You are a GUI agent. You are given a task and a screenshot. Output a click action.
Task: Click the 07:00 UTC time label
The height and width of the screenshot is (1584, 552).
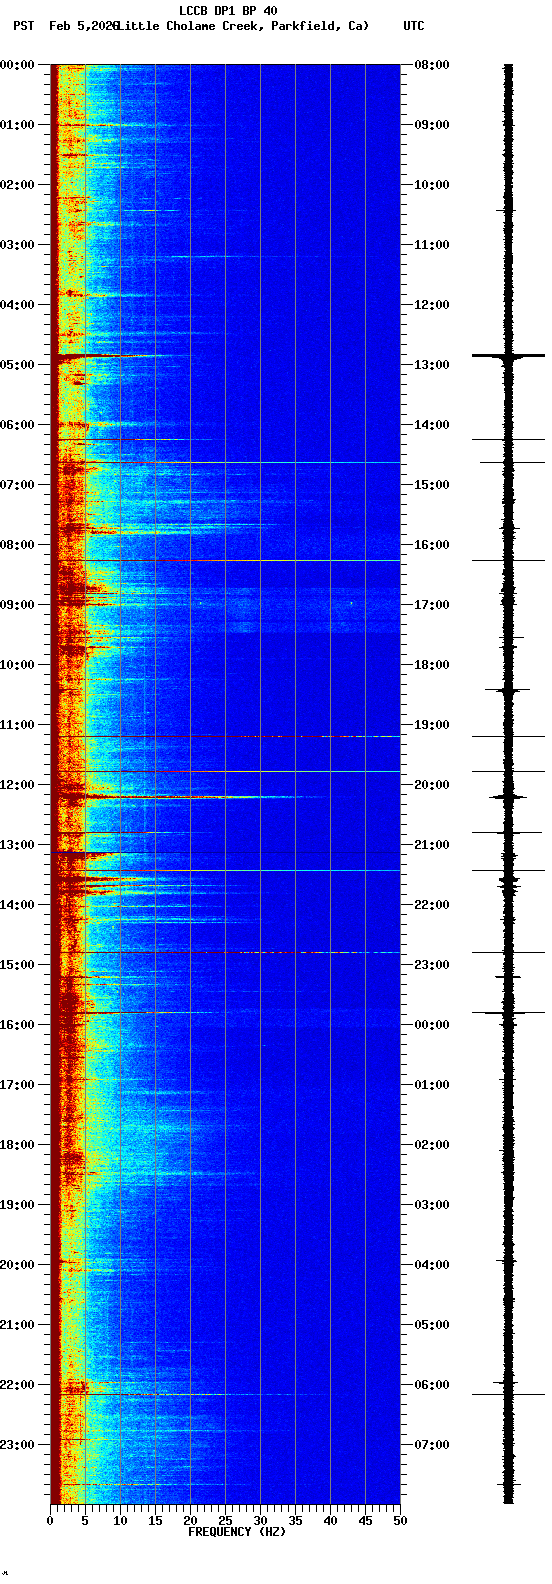pyautogui.click(x=431, y=1445)
